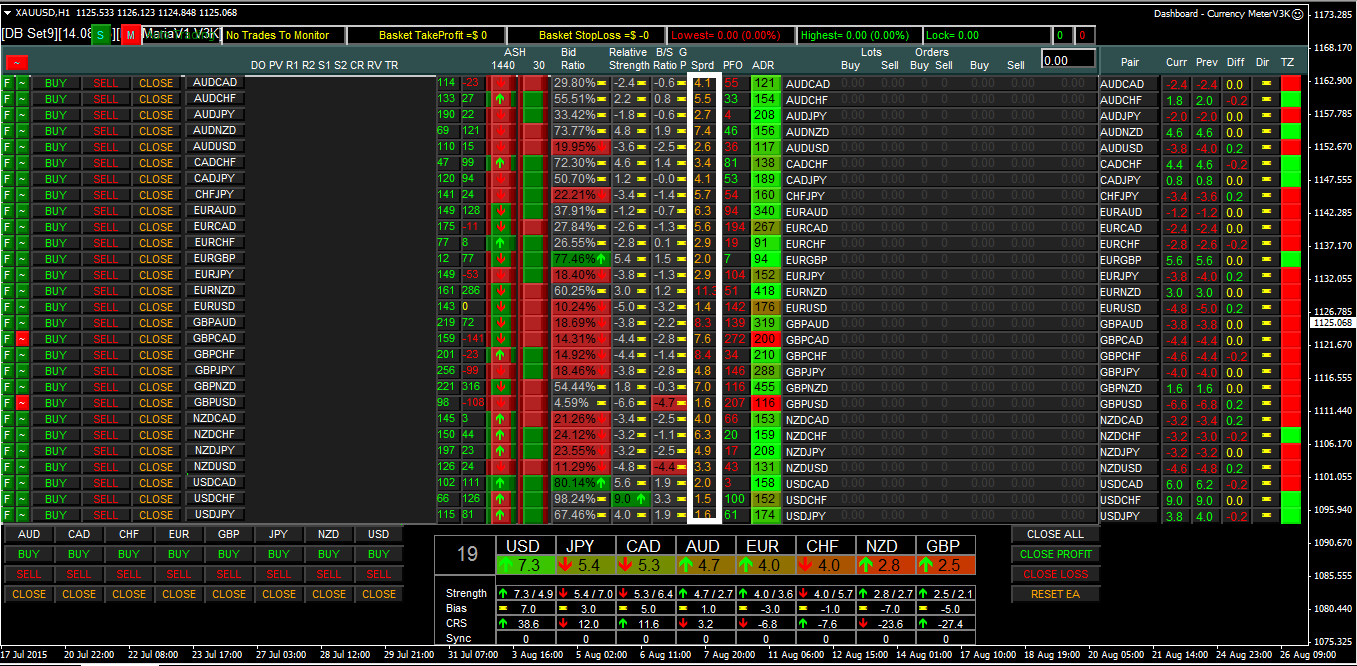
Task: Toggle the F button for CADJPY row
Action: (x=8, y=179)
